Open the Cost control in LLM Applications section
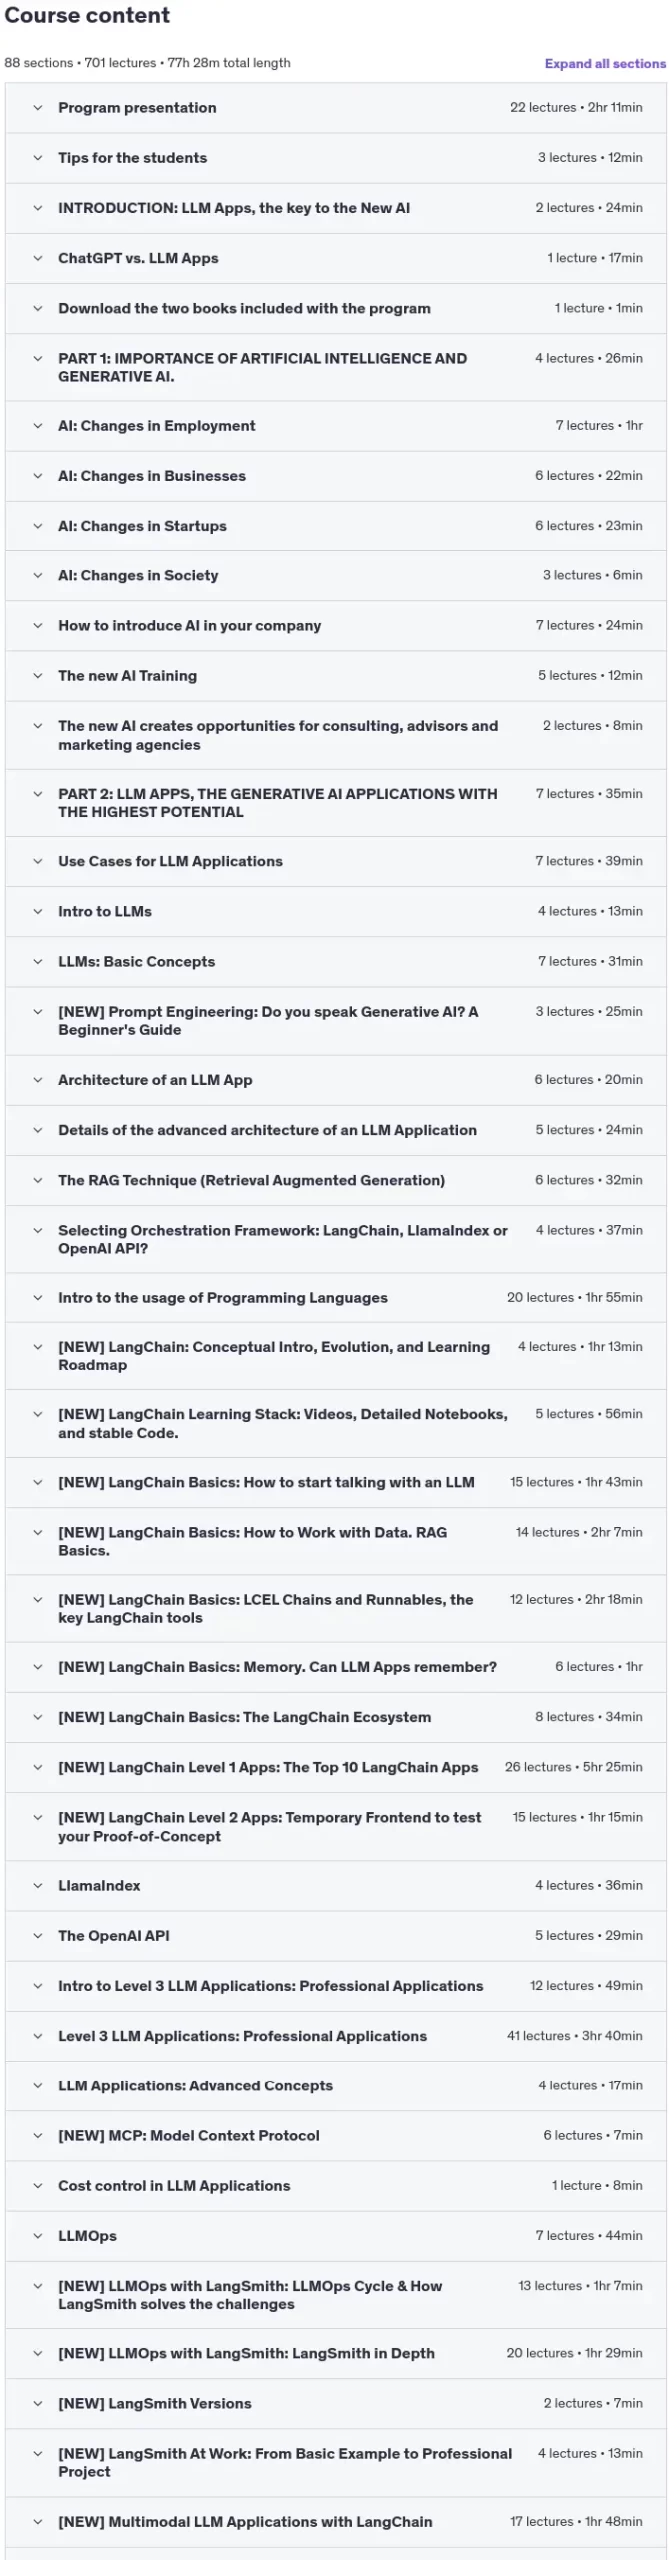 [x=174, y=2185]
